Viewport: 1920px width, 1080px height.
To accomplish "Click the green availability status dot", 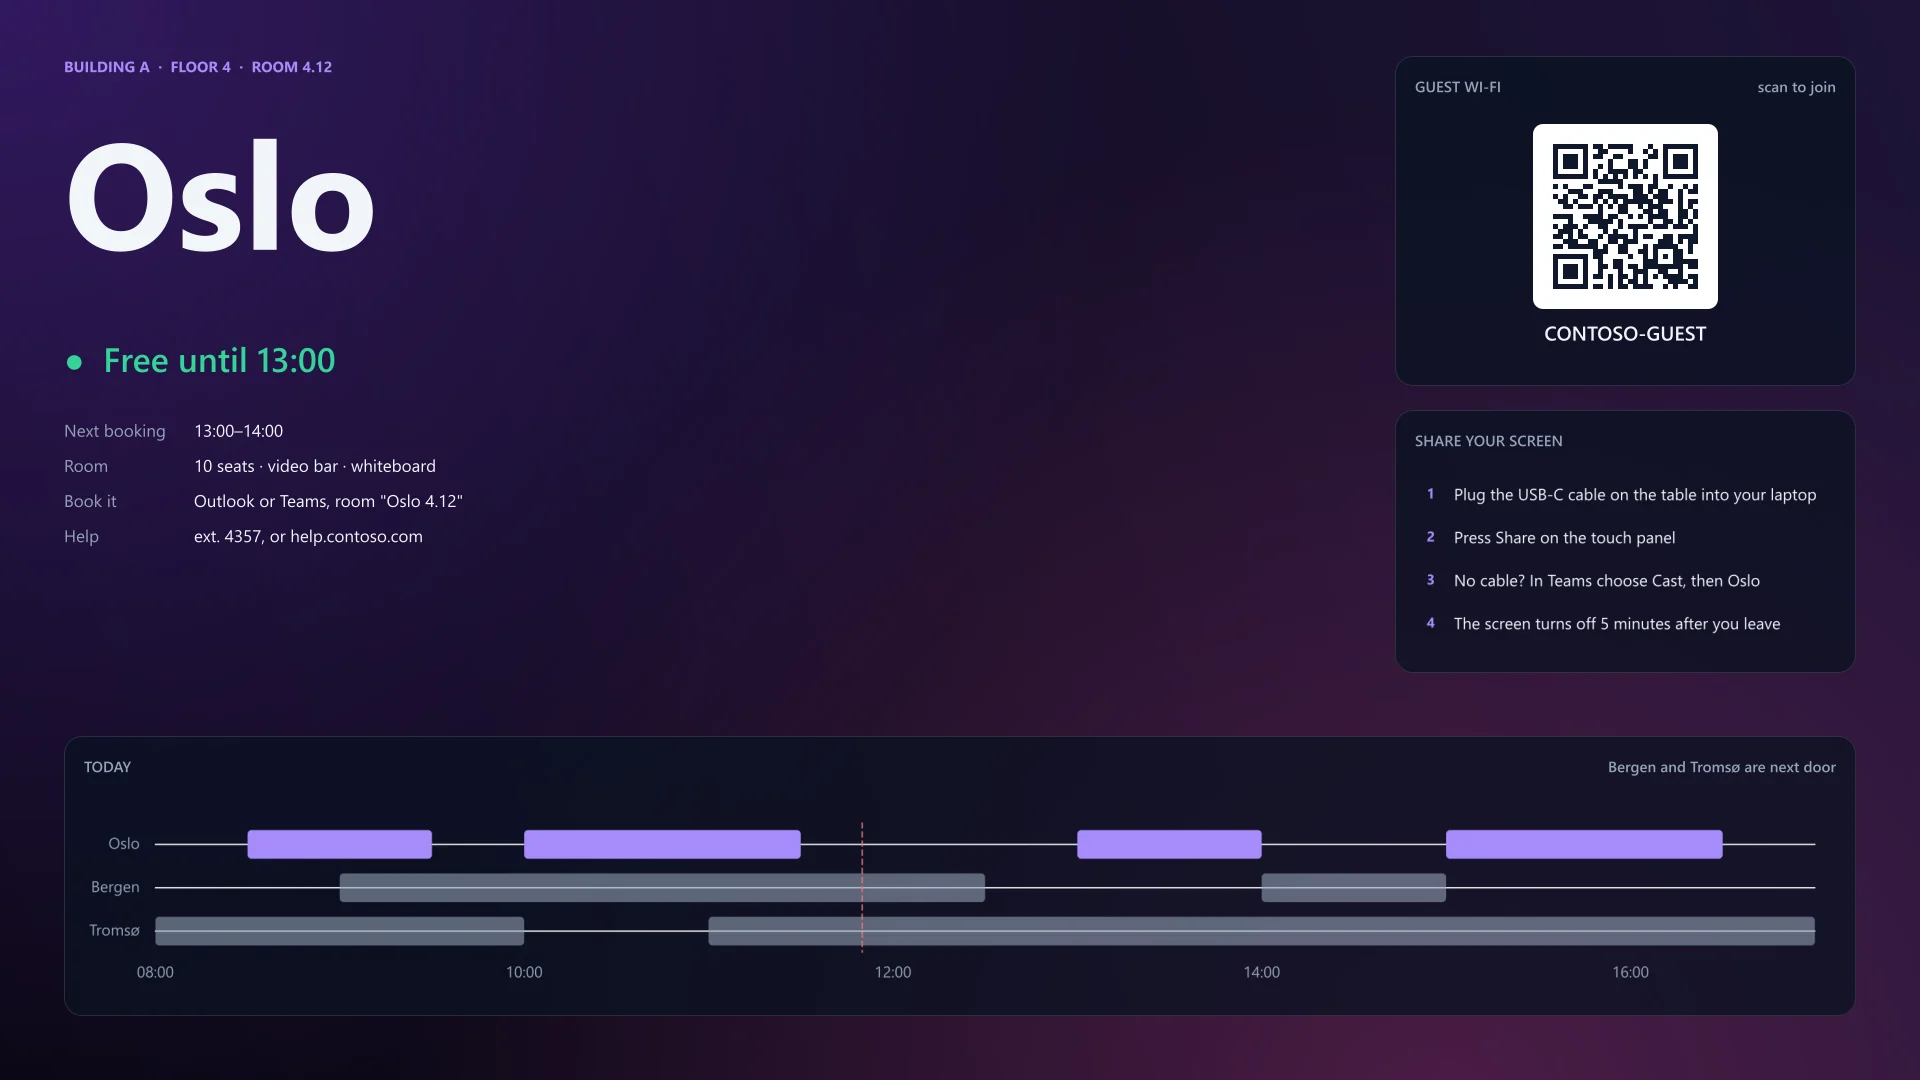I will [x=74, y=362].
